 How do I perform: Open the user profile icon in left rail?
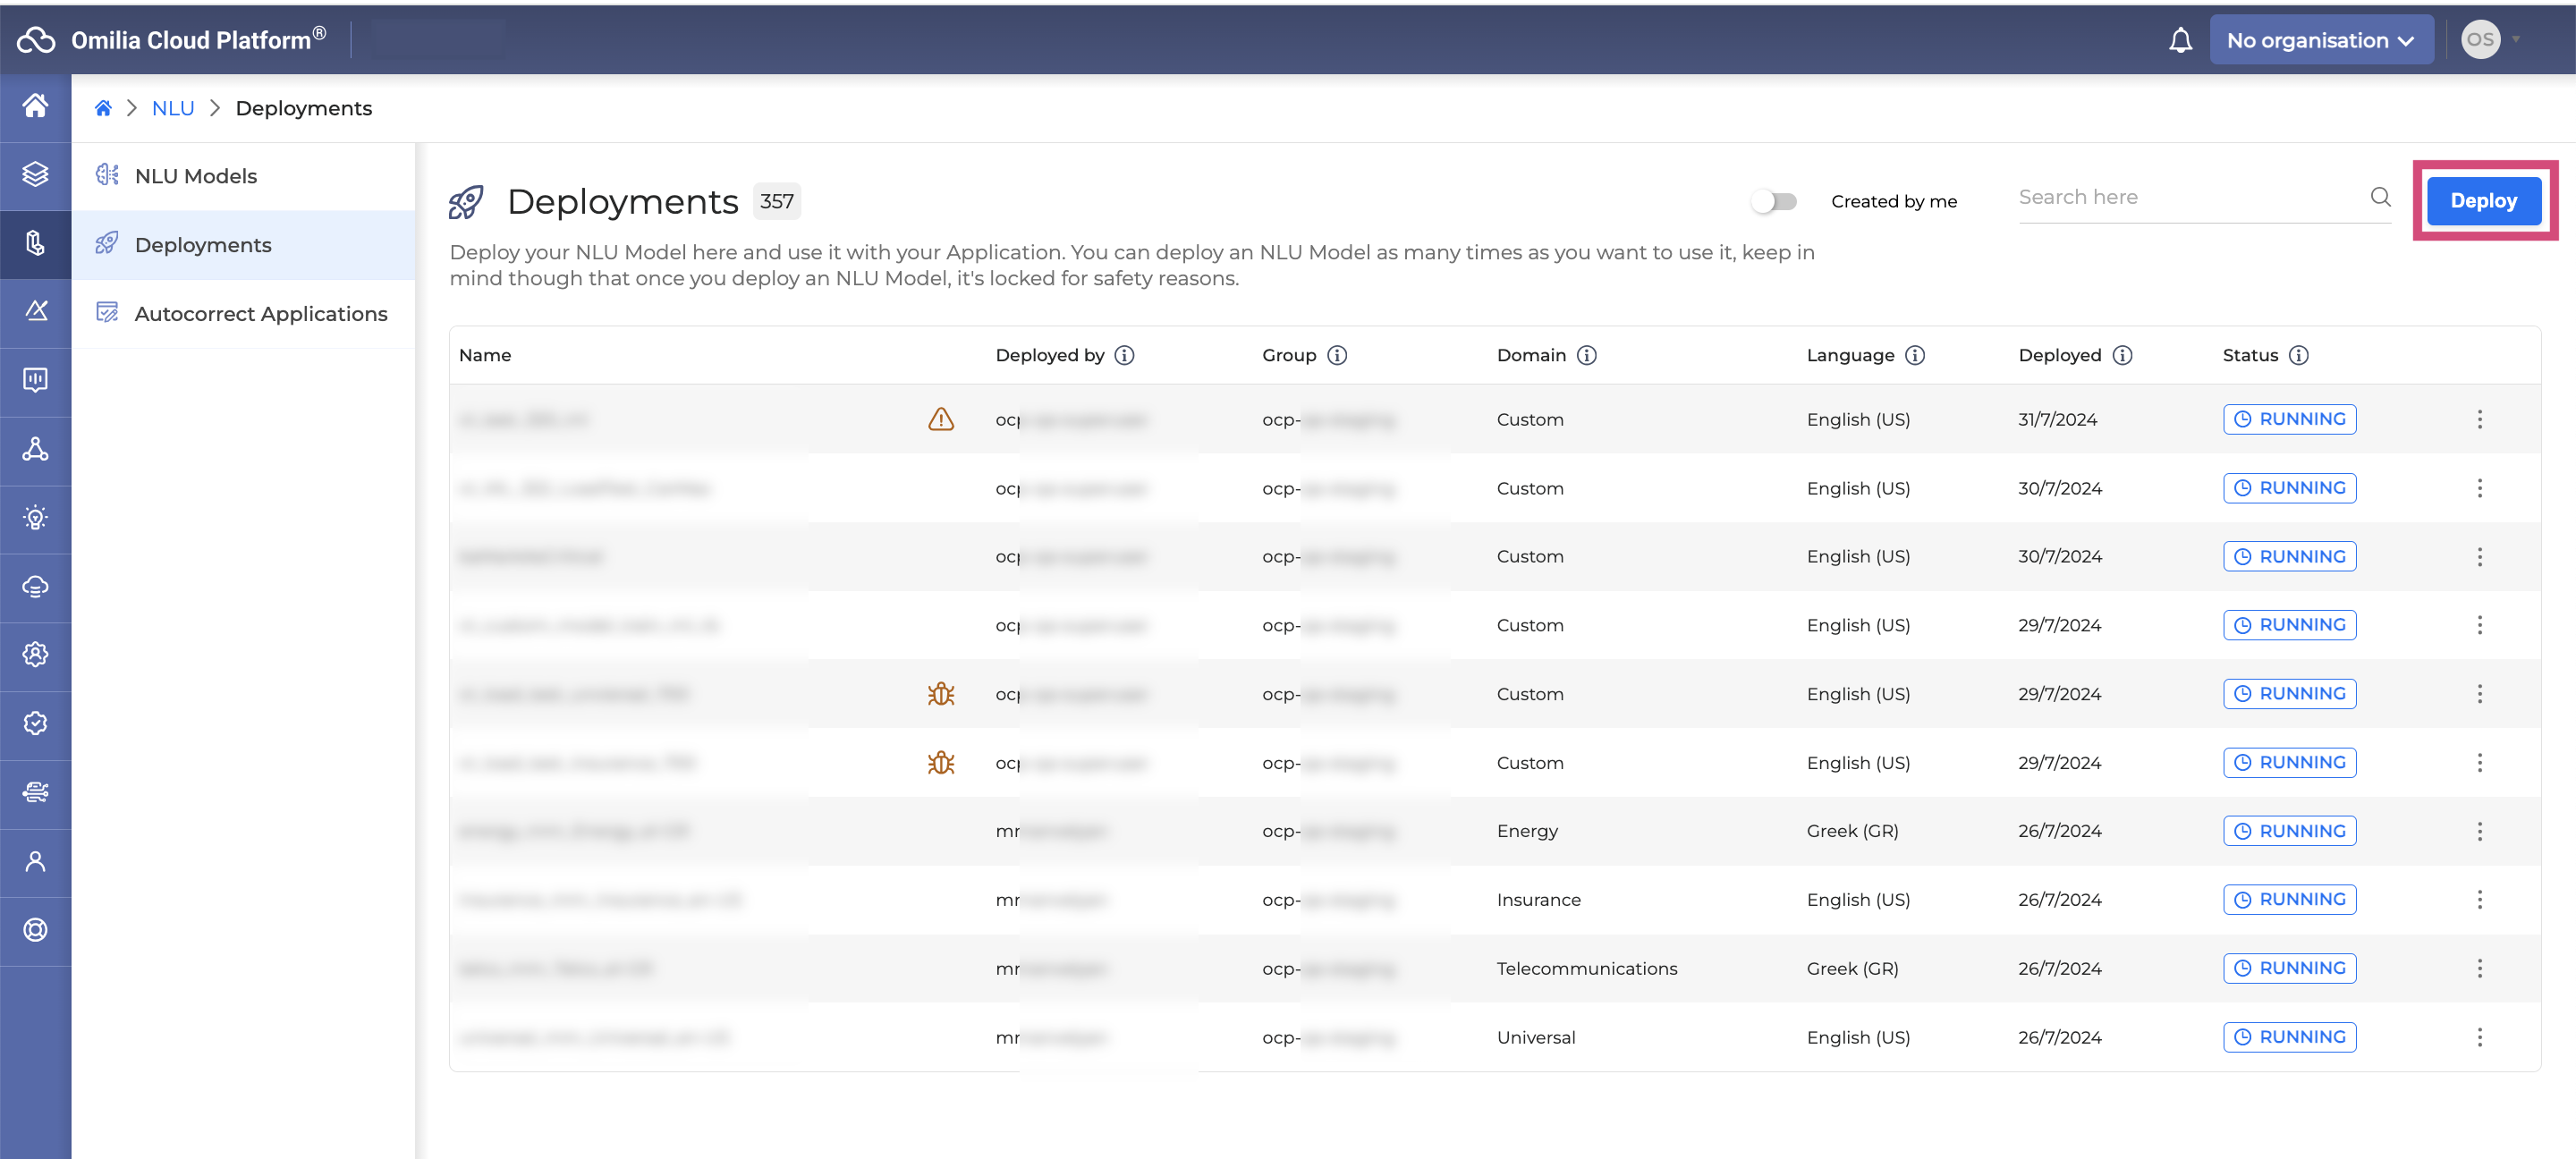tap(35, 861)
